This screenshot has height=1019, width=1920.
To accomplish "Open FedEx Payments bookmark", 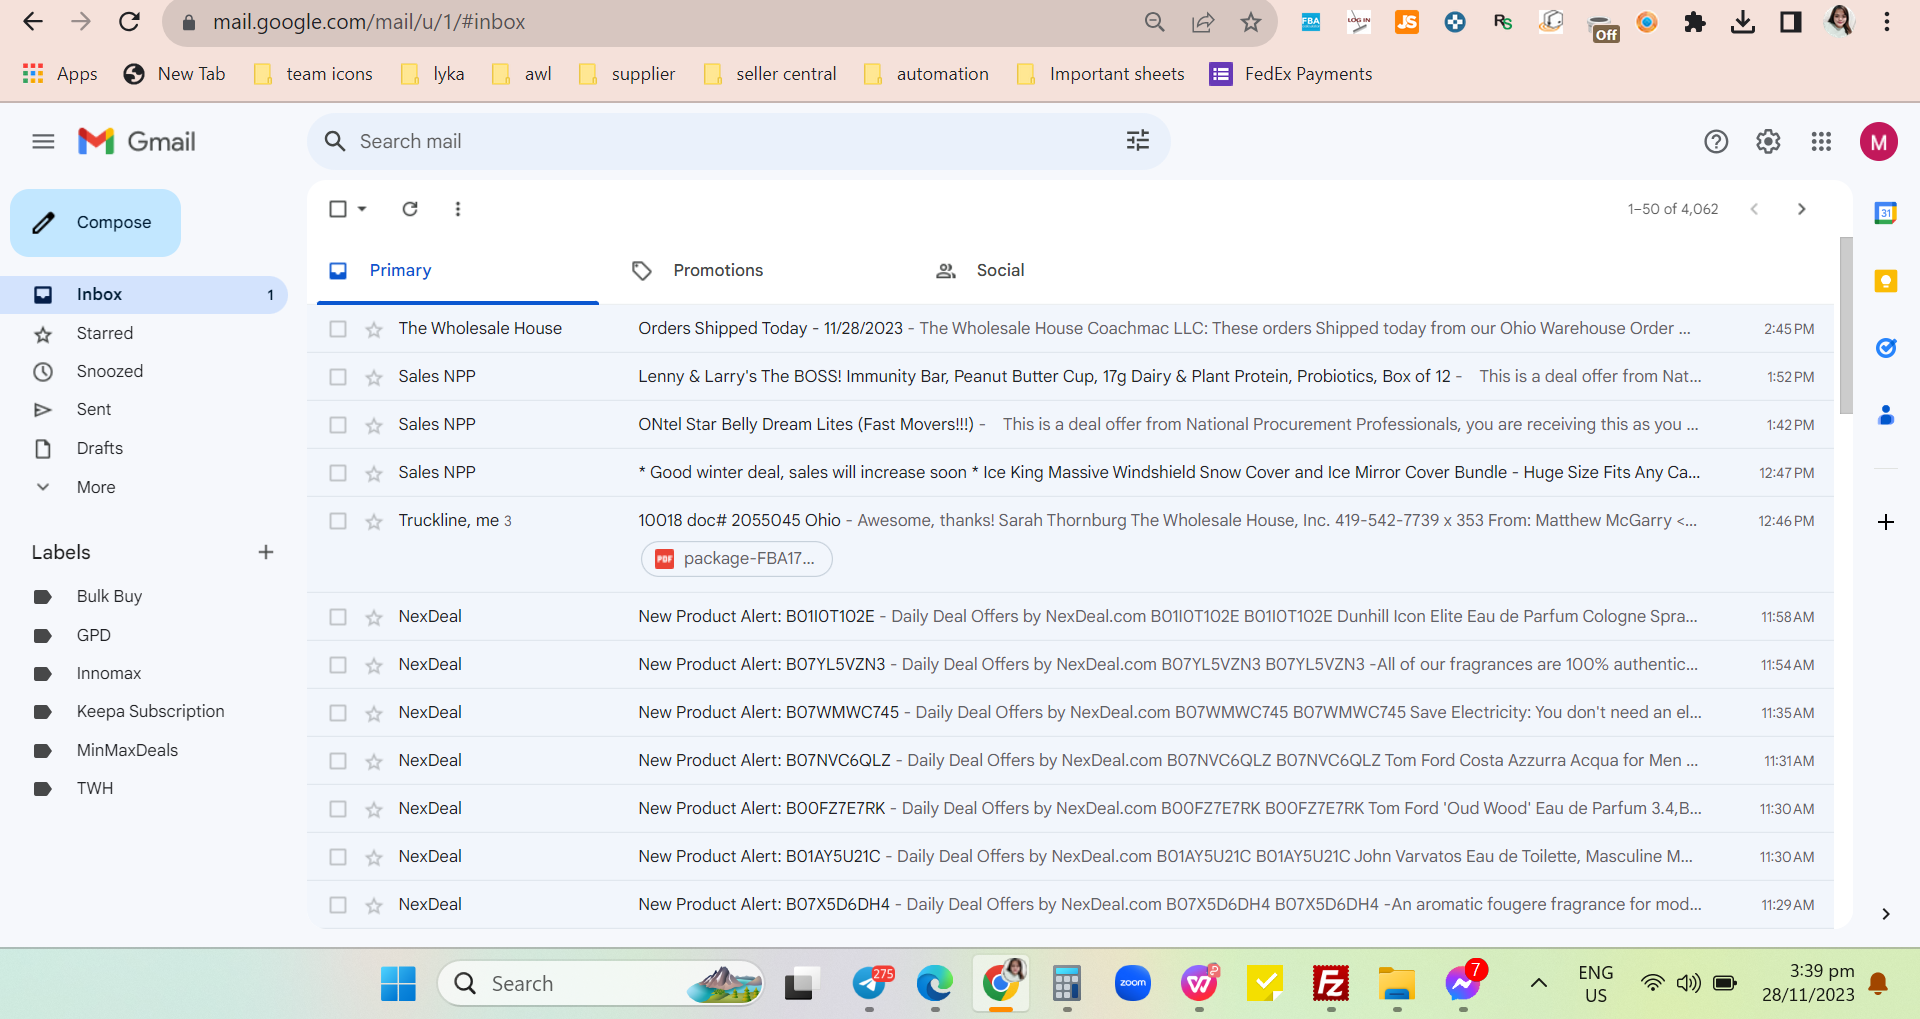I will click(1291, 74).
